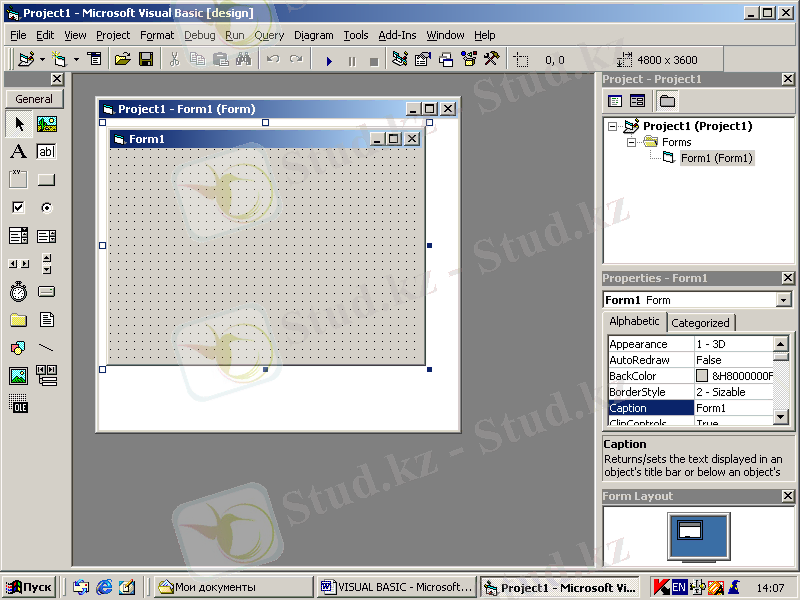Select the Line control tool

[x=46, y=348]
